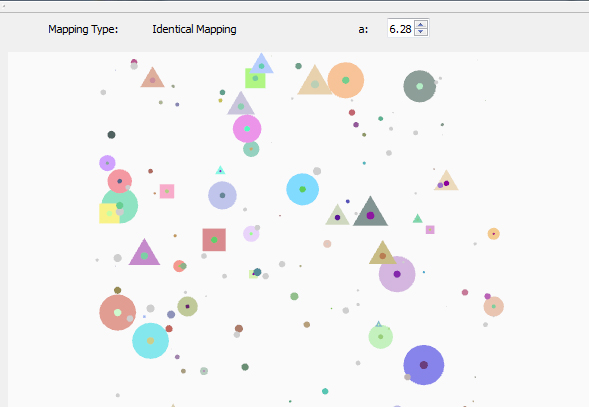The height and width of the screenshot is (407, 589).
Task: Select the light green circle near bottom
Action: click(381, 337)
